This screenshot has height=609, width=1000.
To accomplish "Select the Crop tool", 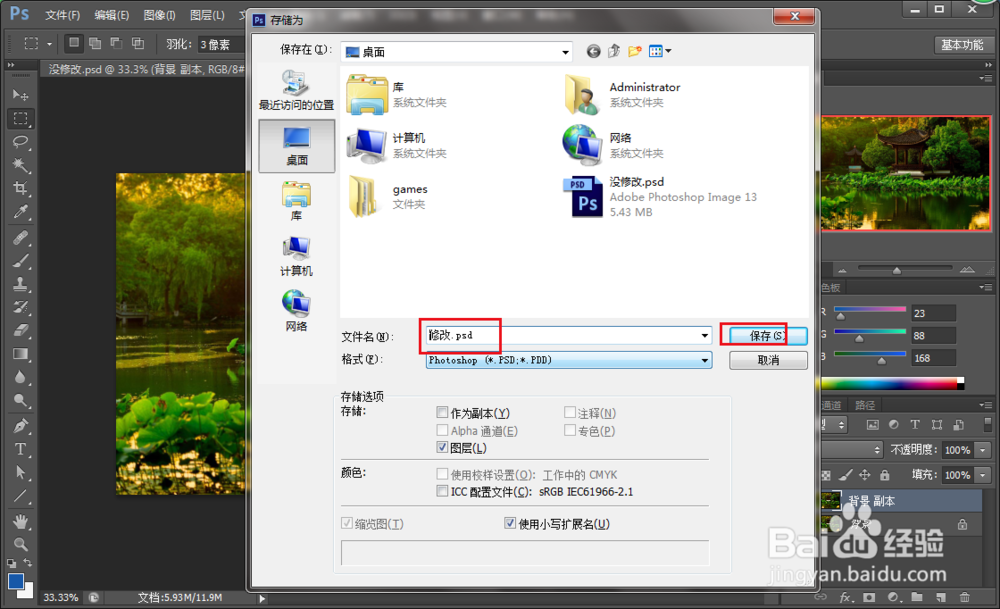I will point(20,188).
